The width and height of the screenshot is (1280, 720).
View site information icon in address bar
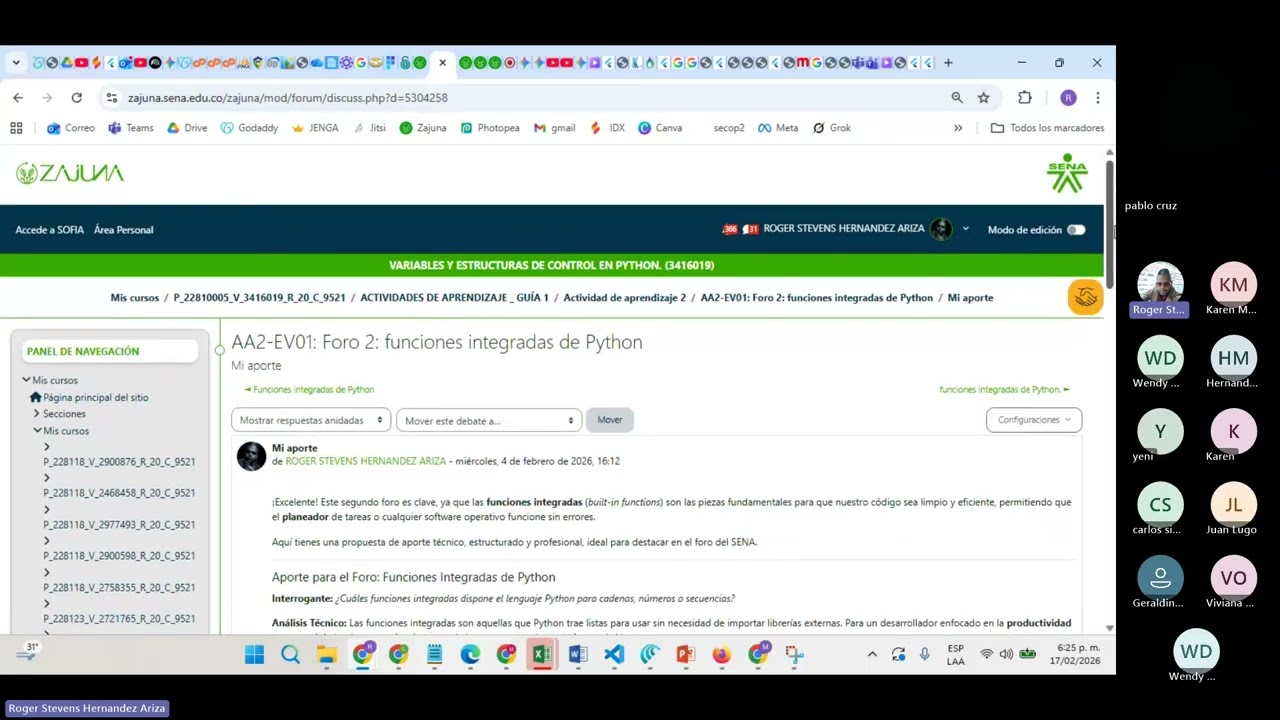coord(111,97)
